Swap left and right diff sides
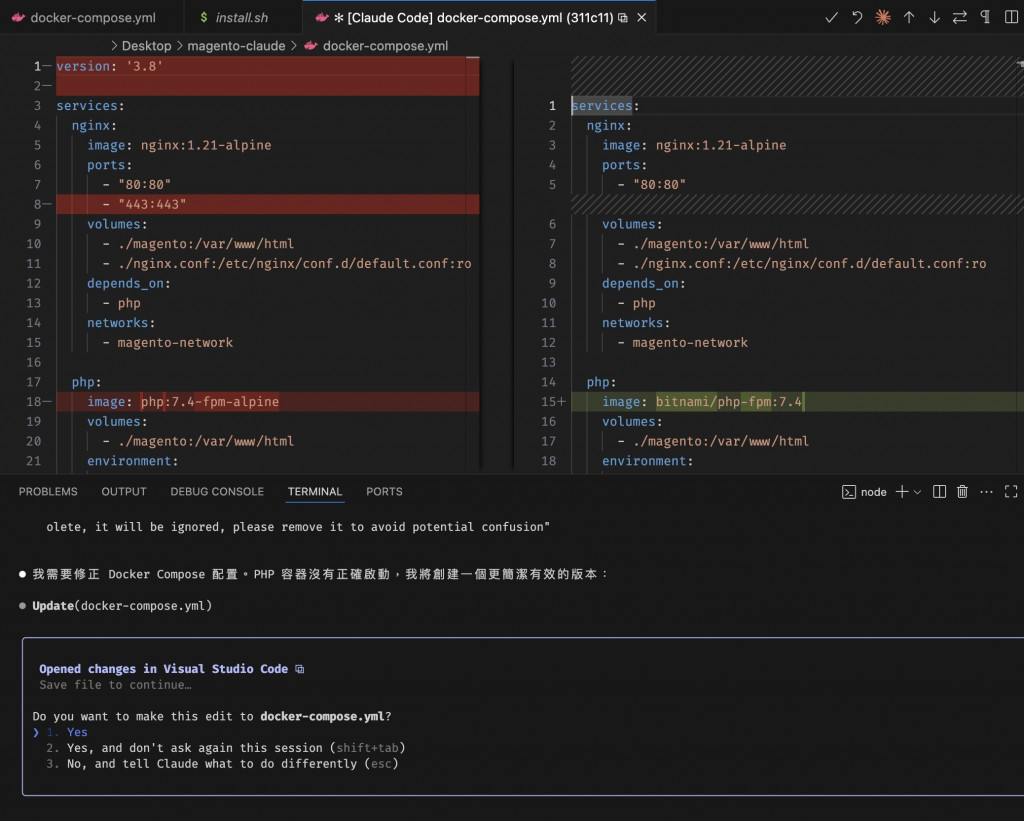 tap(959, 18)
